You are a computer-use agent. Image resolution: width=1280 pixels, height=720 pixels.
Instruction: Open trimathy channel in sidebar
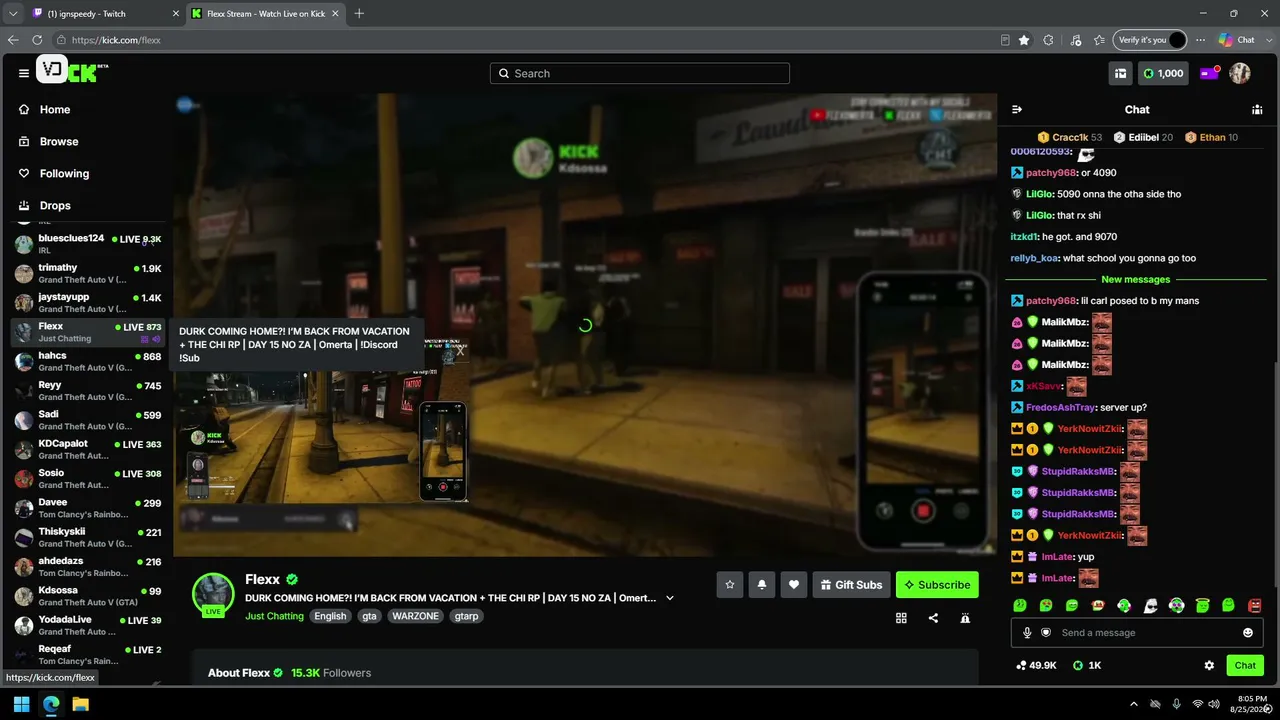click(x=88, y=273)
